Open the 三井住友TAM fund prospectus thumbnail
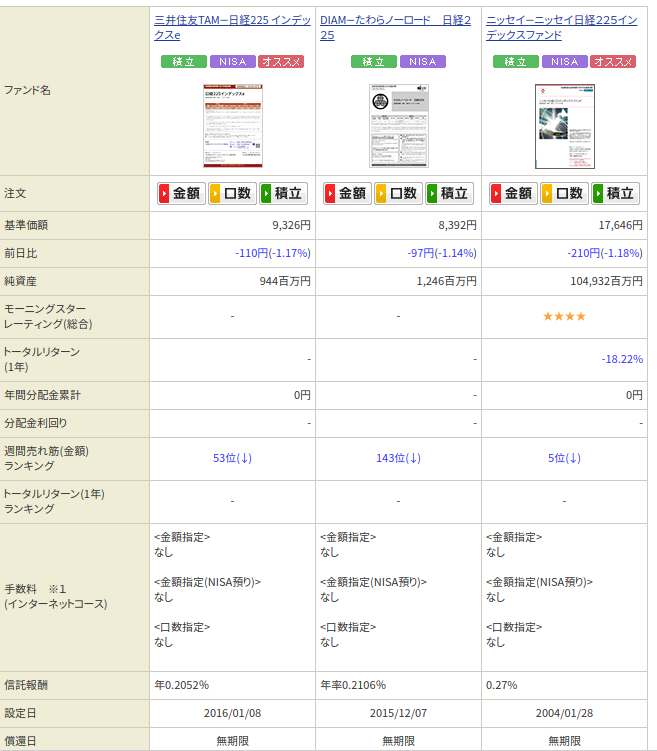Viewport: 657px width, 751px height. [232, 125]
